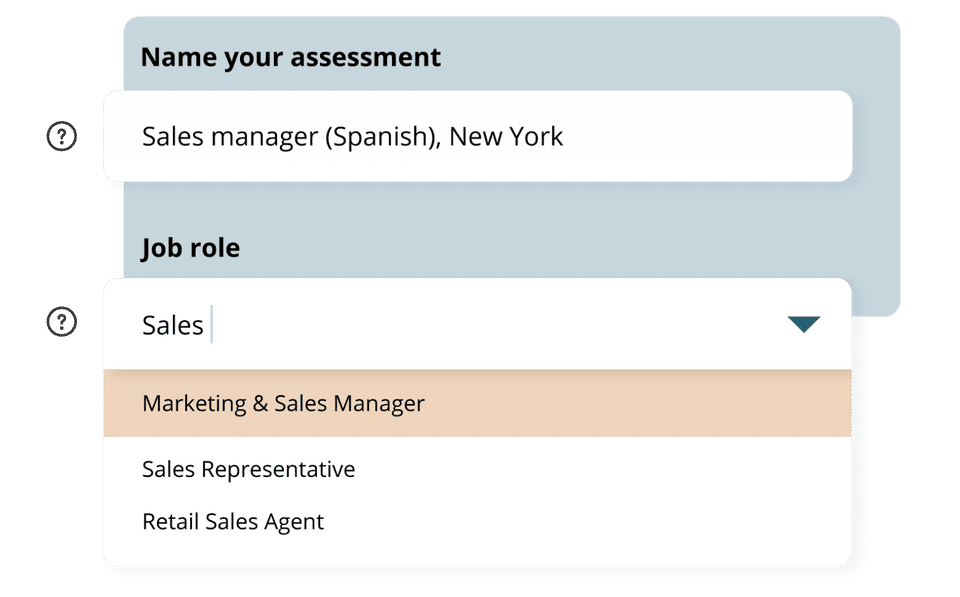Click the "Name your assessment" label
This screenshot has height=597, width=960.
tap(290, 57)
